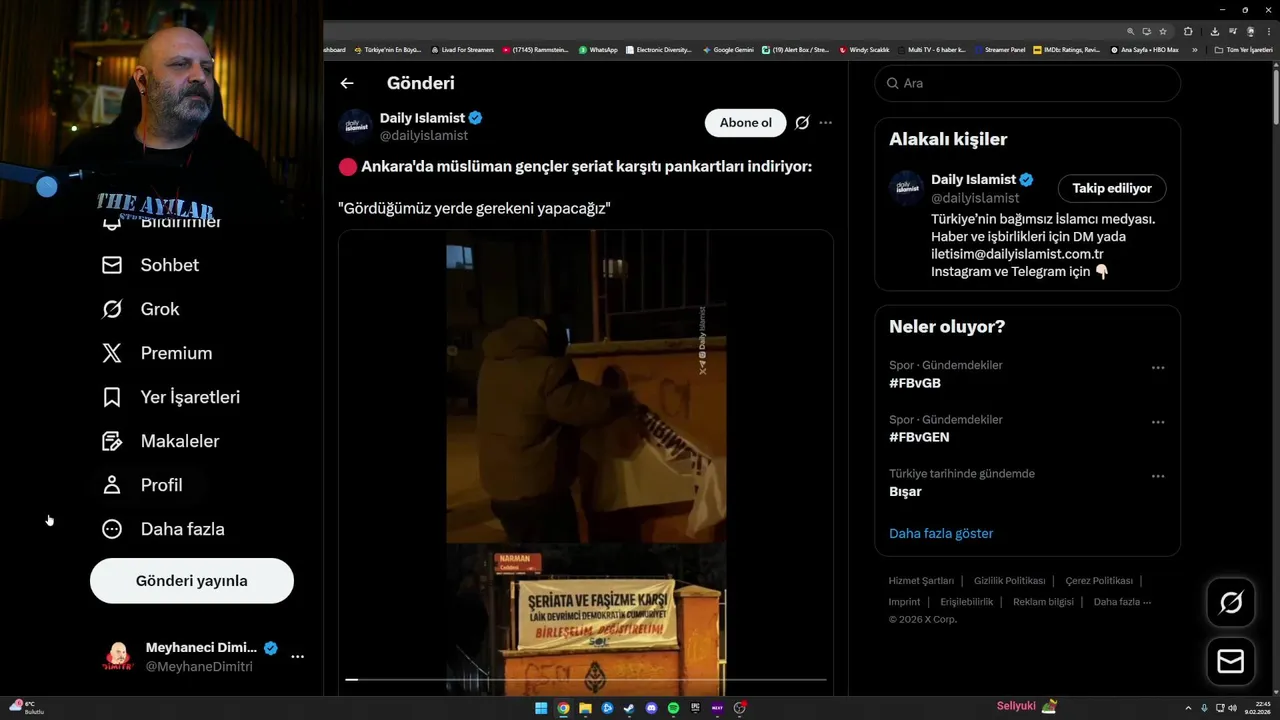1280x720 pixels.
Task: Open Daily Islamist avatar on the post
Action: 355,126
